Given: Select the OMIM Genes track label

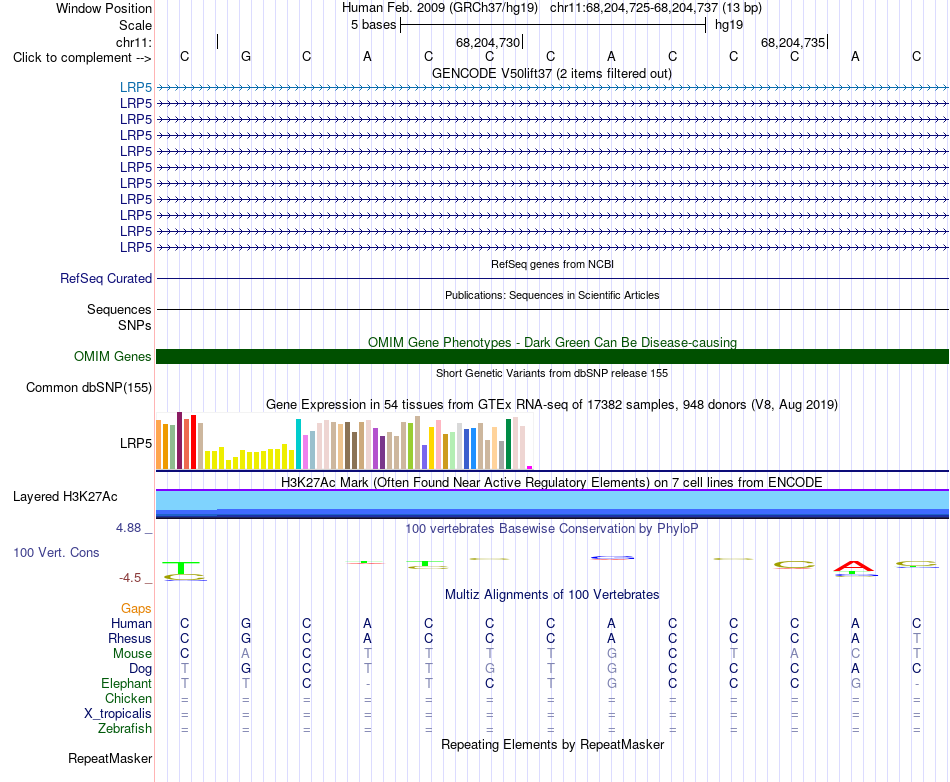Looking at the screenshot, I should pyautogui.click(x=112, y=356).
